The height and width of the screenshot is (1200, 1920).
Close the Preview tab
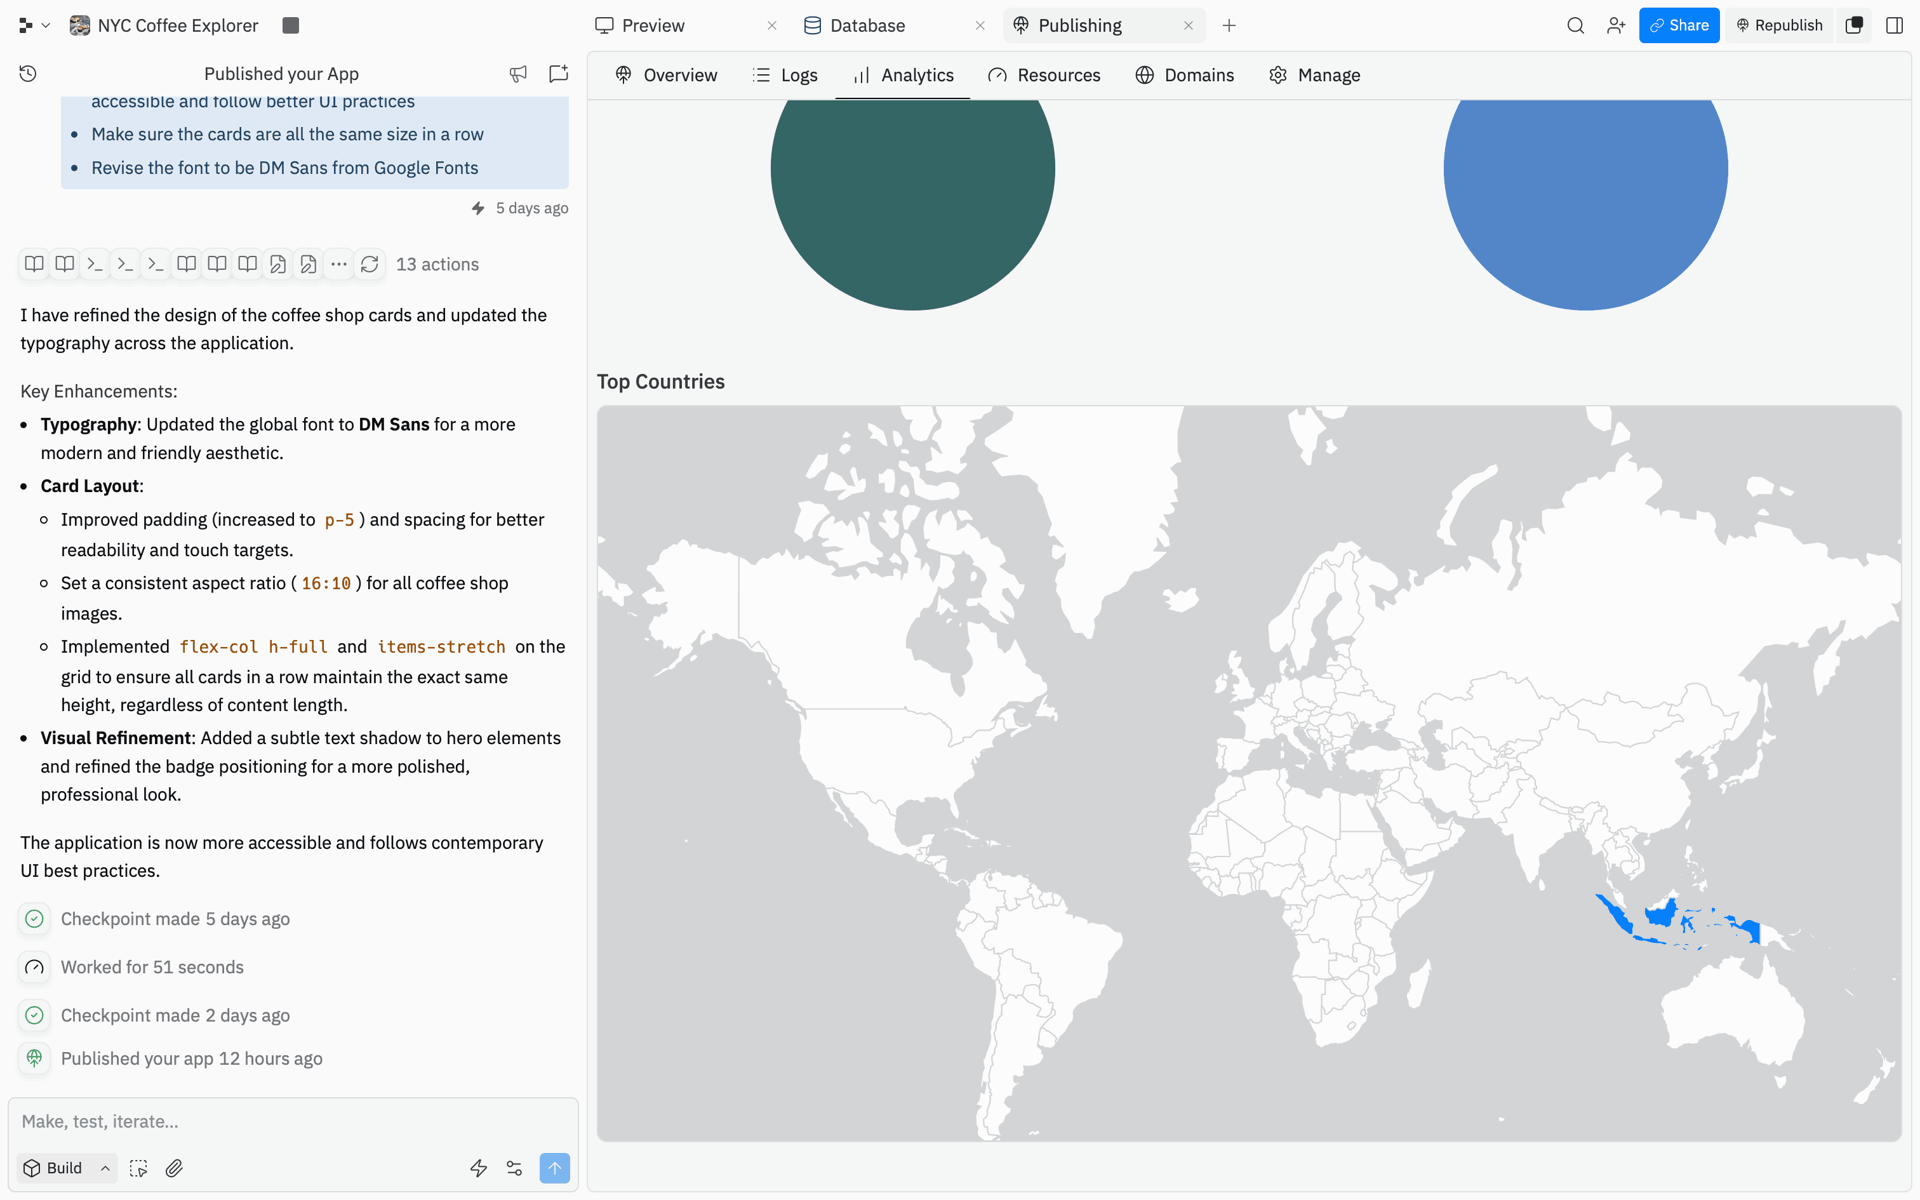[x=772, y=26]
